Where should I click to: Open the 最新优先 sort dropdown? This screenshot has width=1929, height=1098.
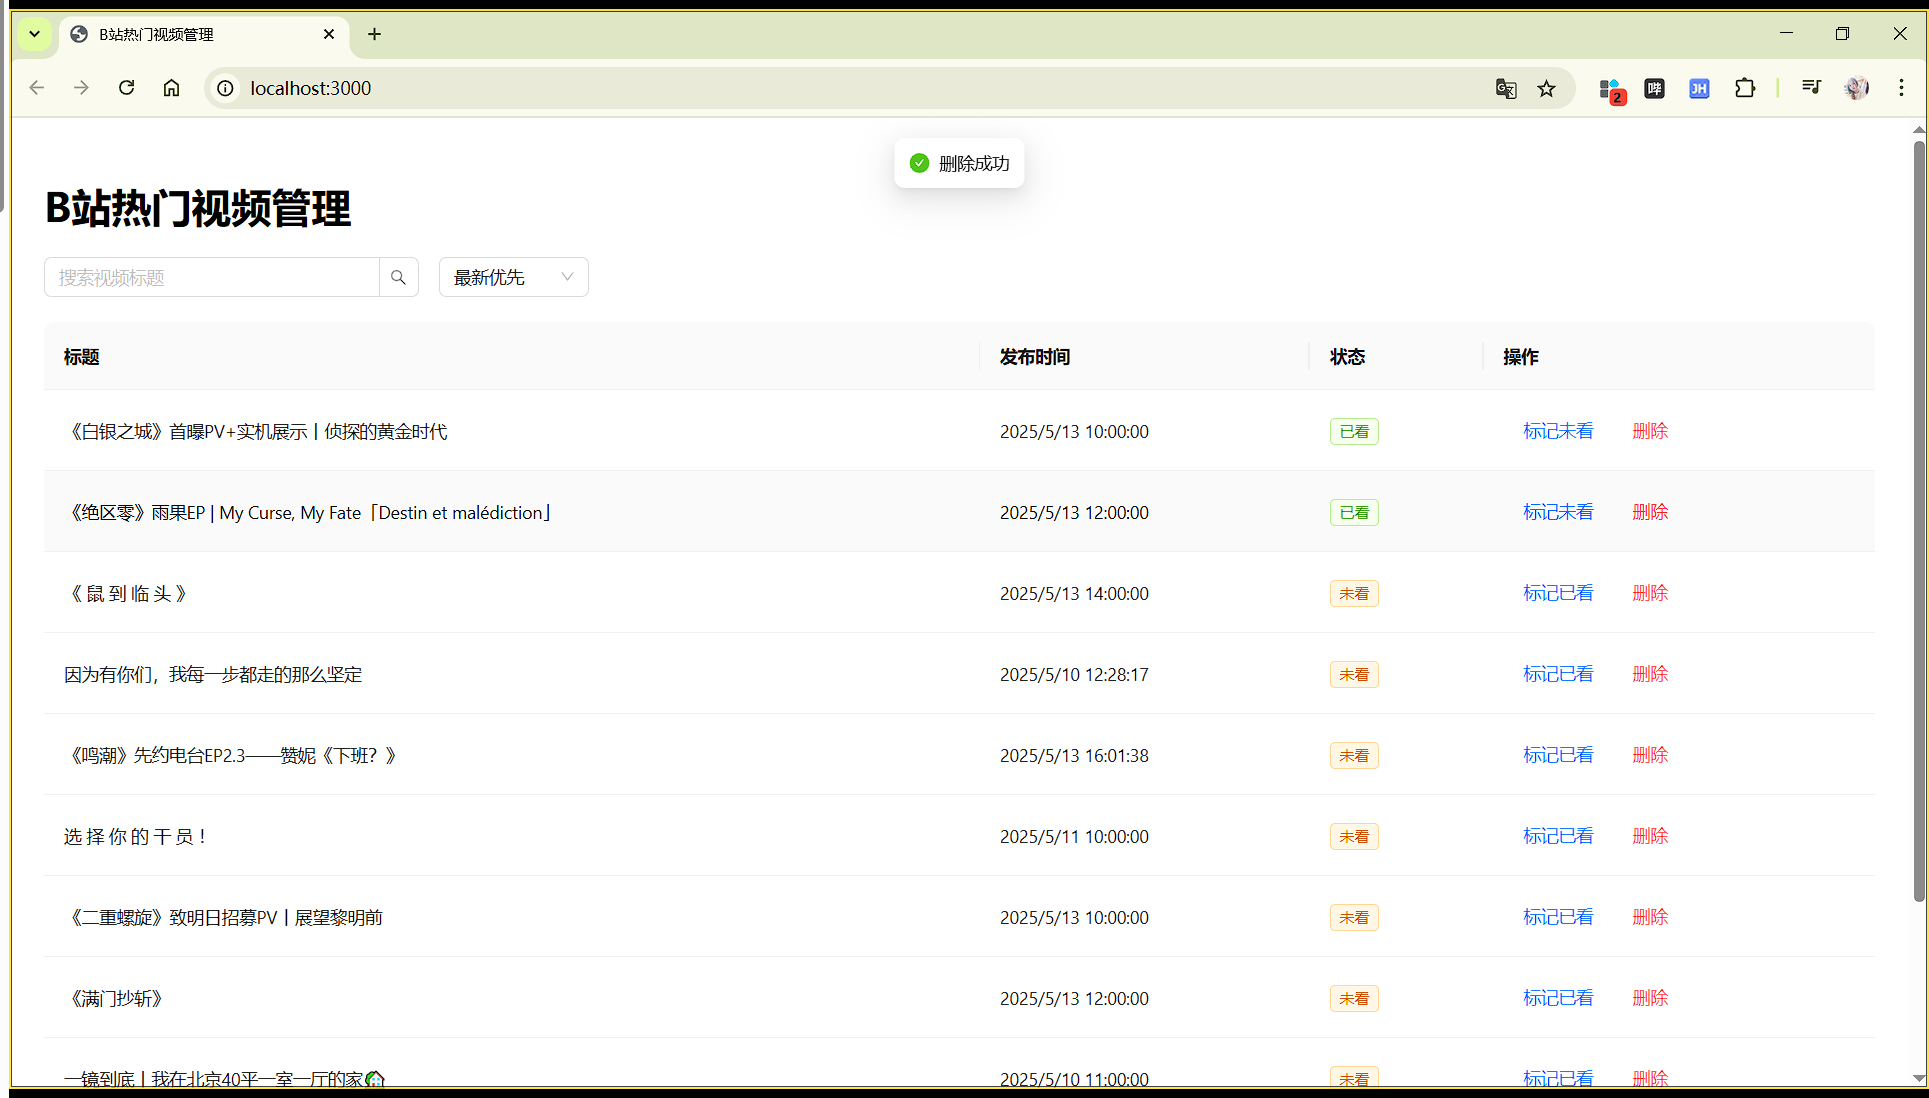click(513, 277)
